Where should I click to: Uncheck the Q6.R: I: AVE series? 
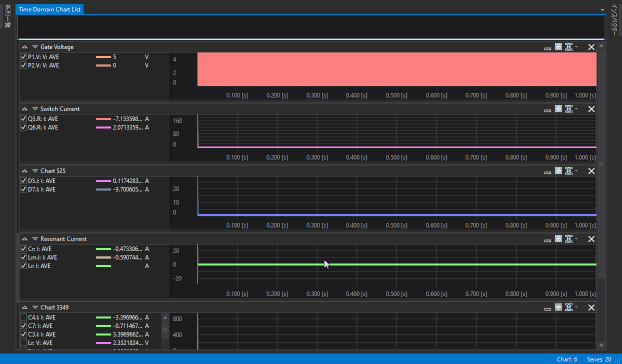[23, 127]
